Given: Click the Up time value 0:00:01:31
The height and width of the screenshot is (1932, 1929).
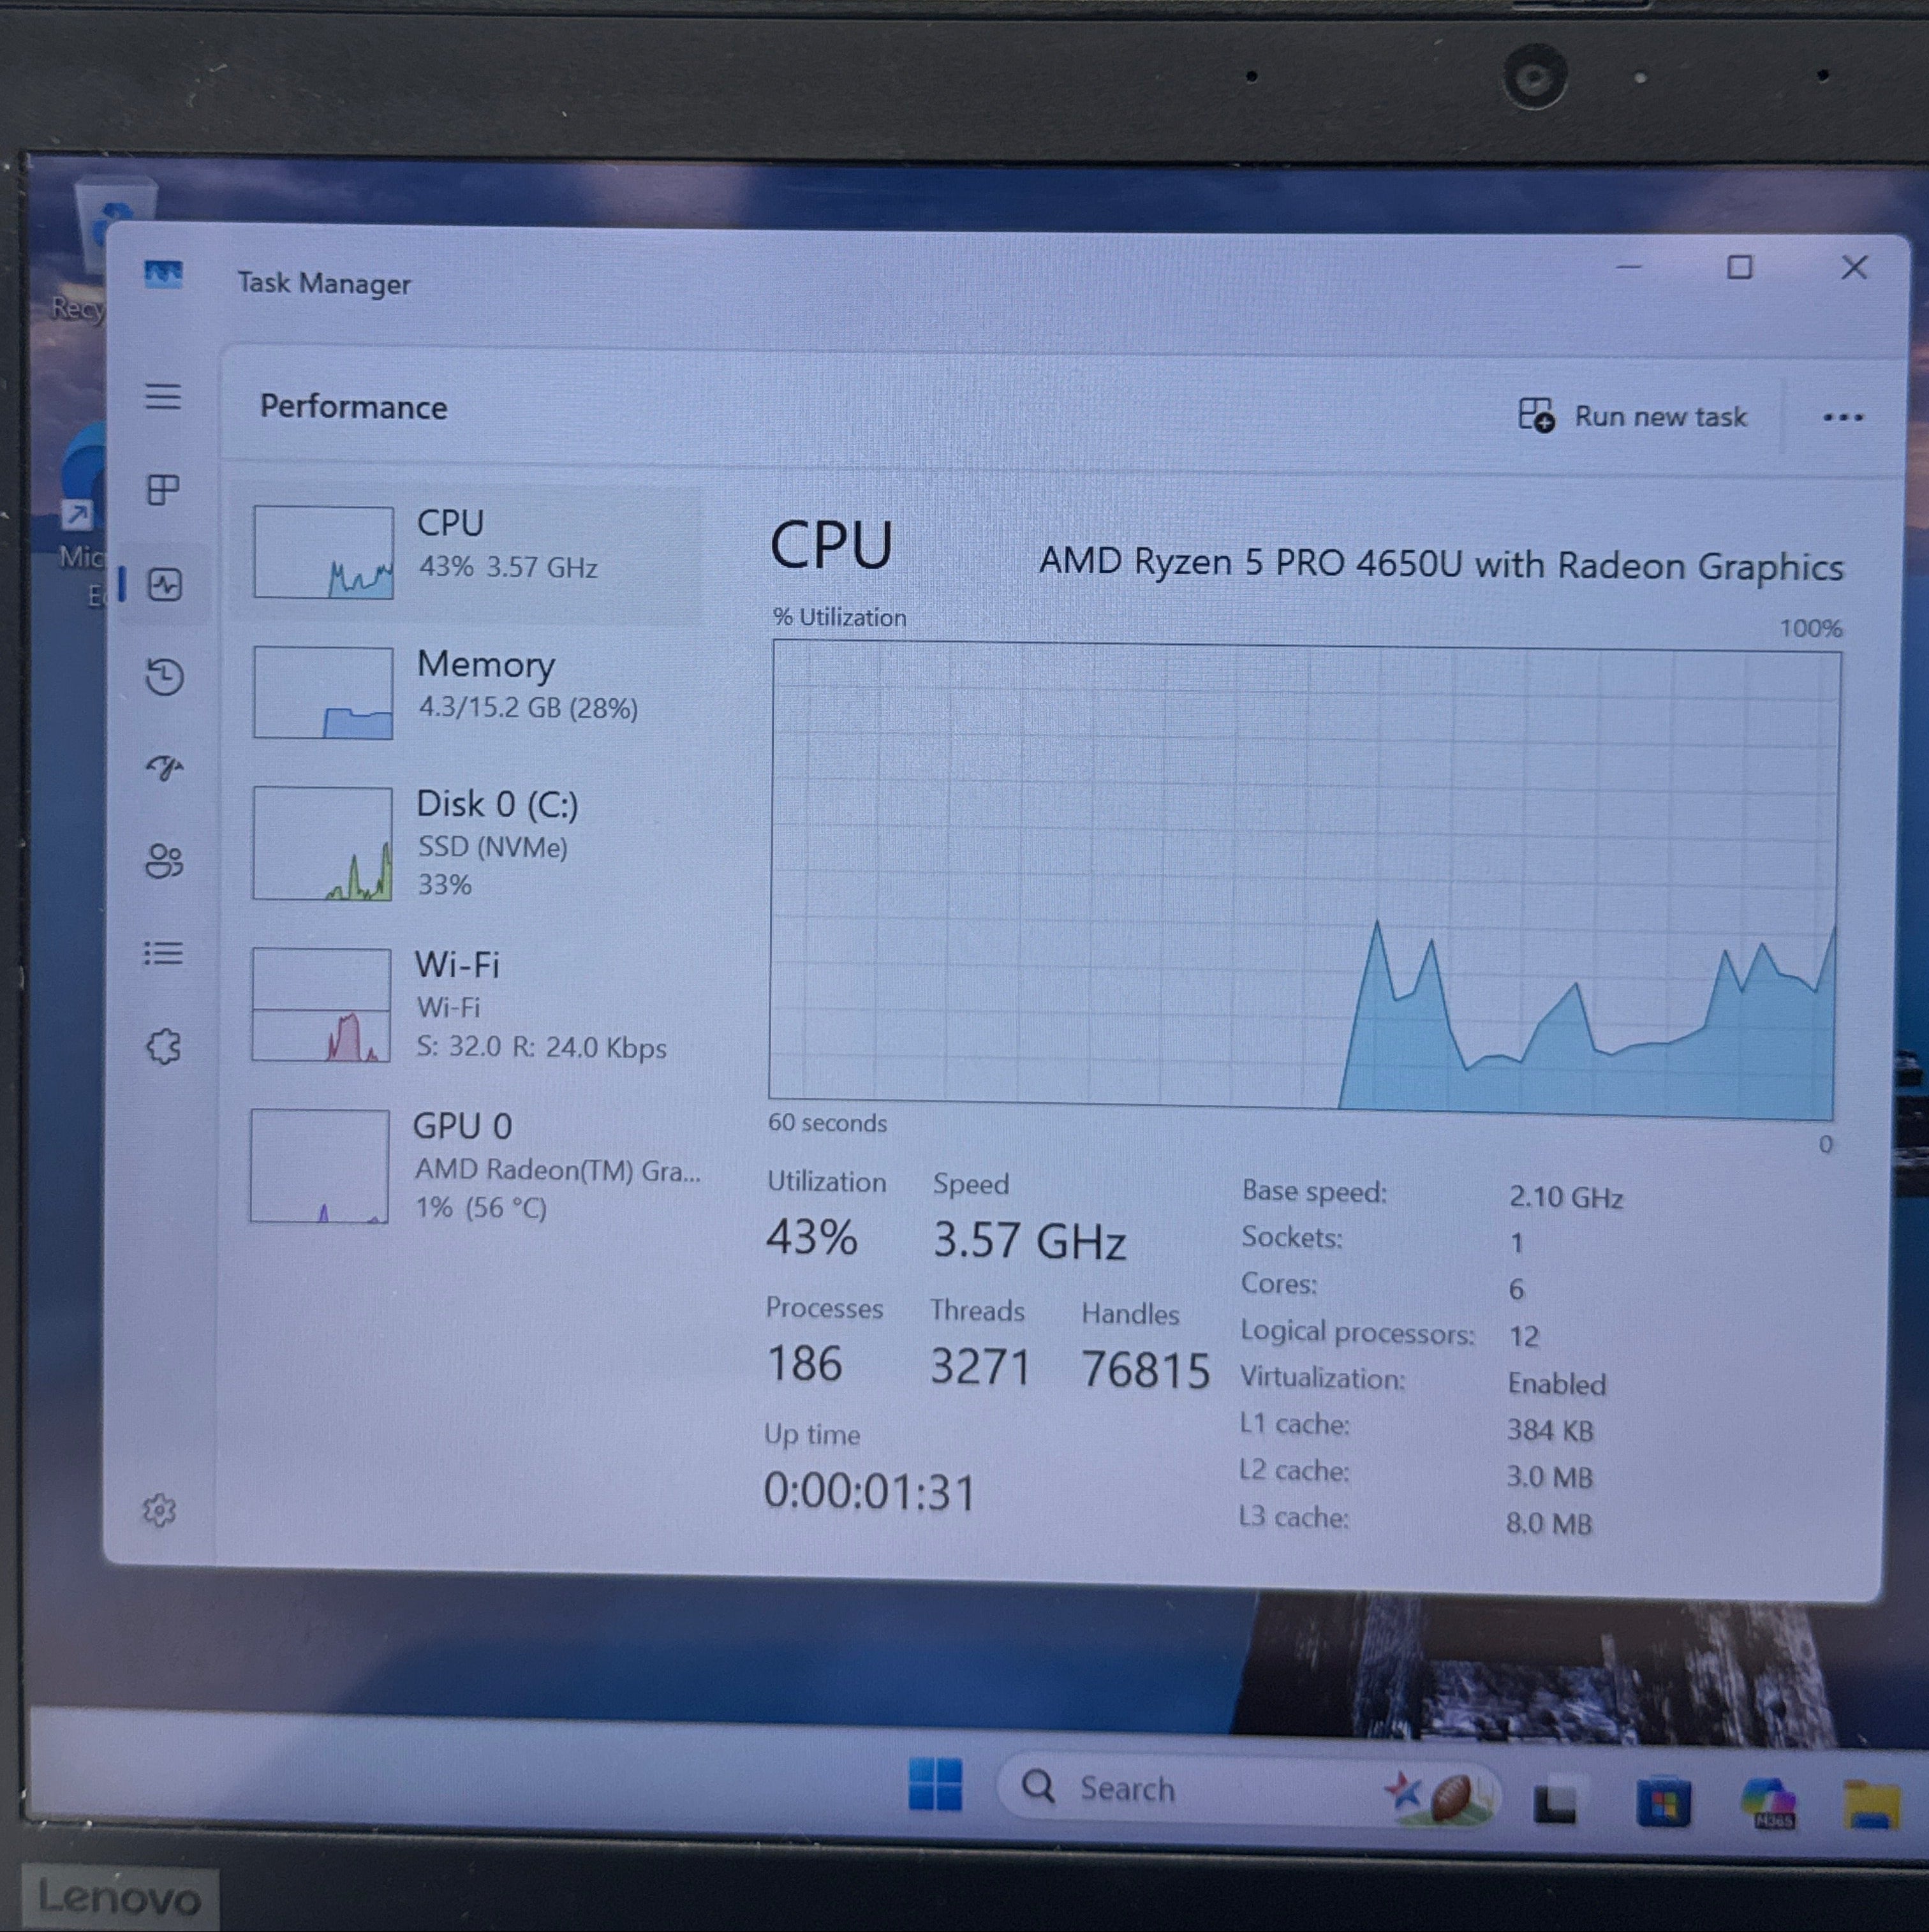Looking at the screenshot, I should tap(869, 1492).
